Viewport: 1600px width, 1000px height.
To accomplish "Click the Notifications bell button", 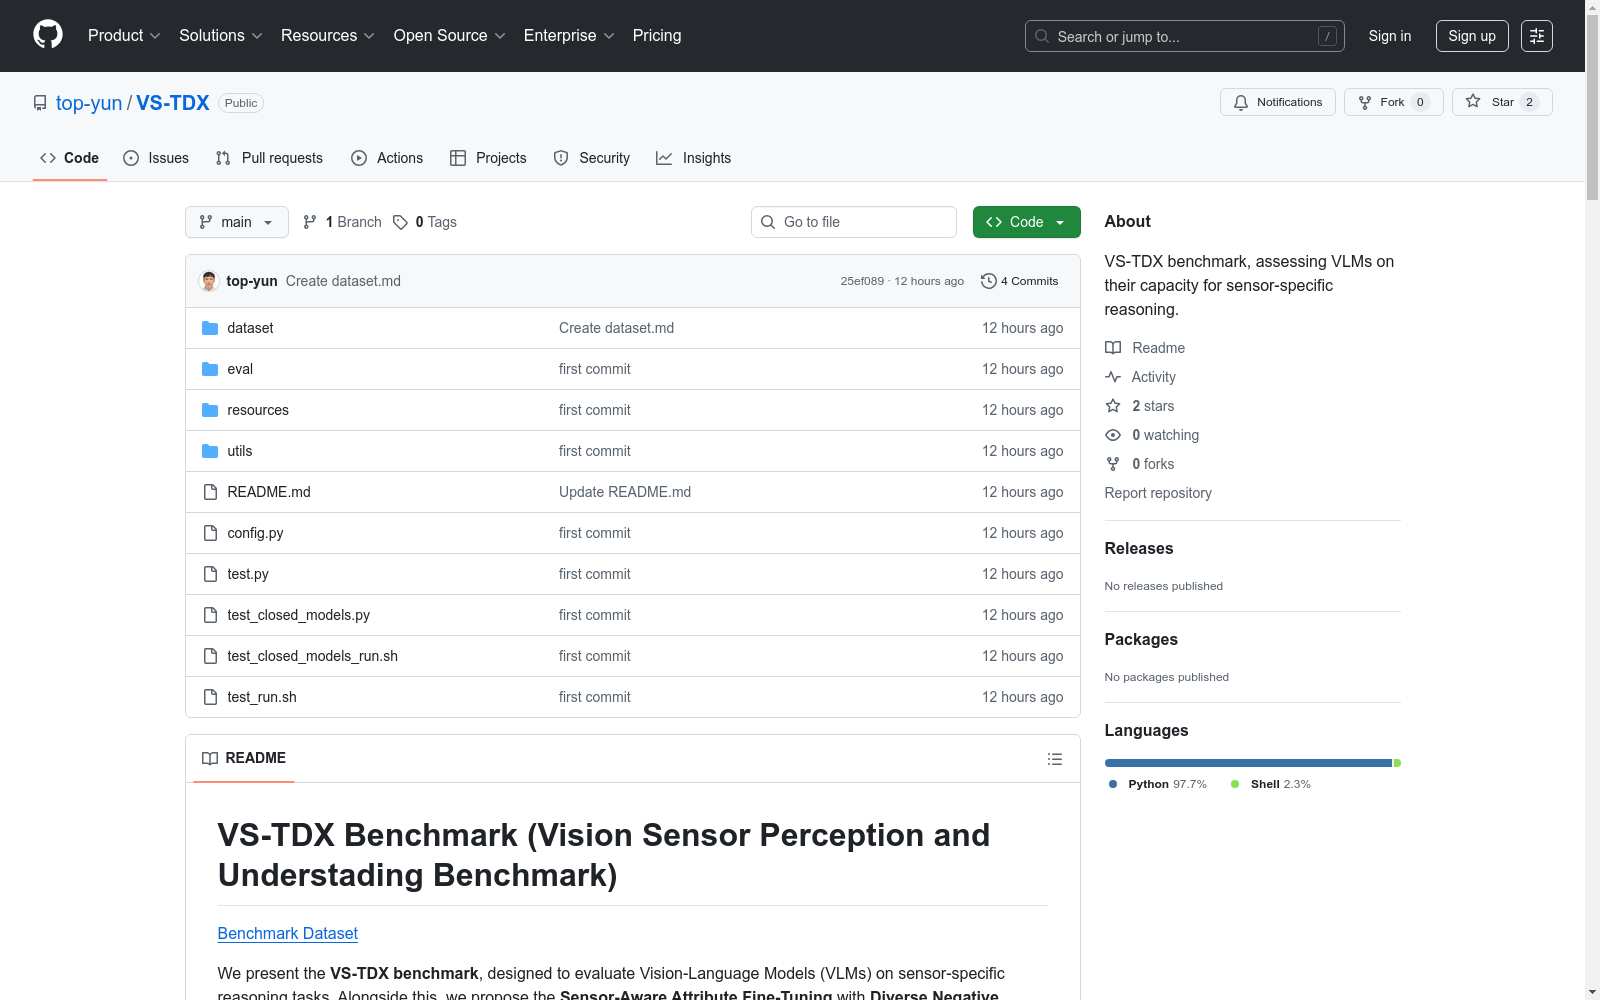I will pyautogui.click(x=1277, y=102).
